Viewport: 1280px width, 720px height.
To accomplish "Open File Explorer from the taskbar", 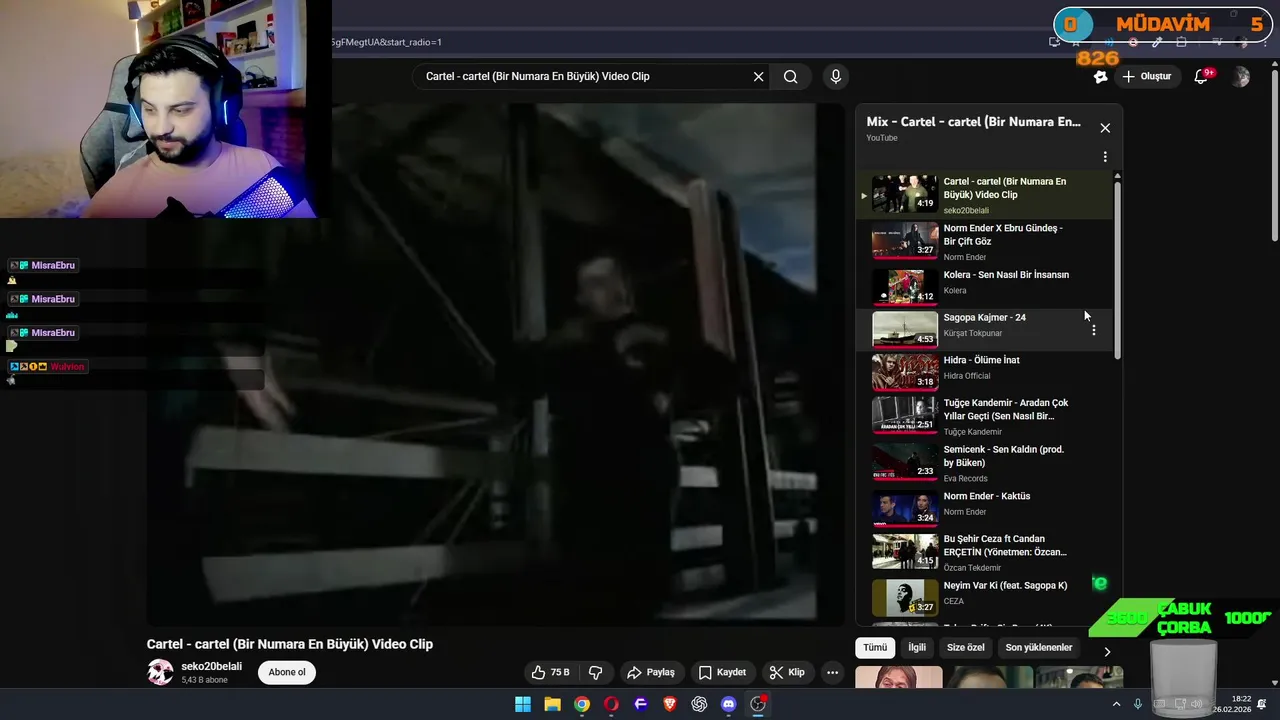I will pyautogui.click(x=552, y=704).
